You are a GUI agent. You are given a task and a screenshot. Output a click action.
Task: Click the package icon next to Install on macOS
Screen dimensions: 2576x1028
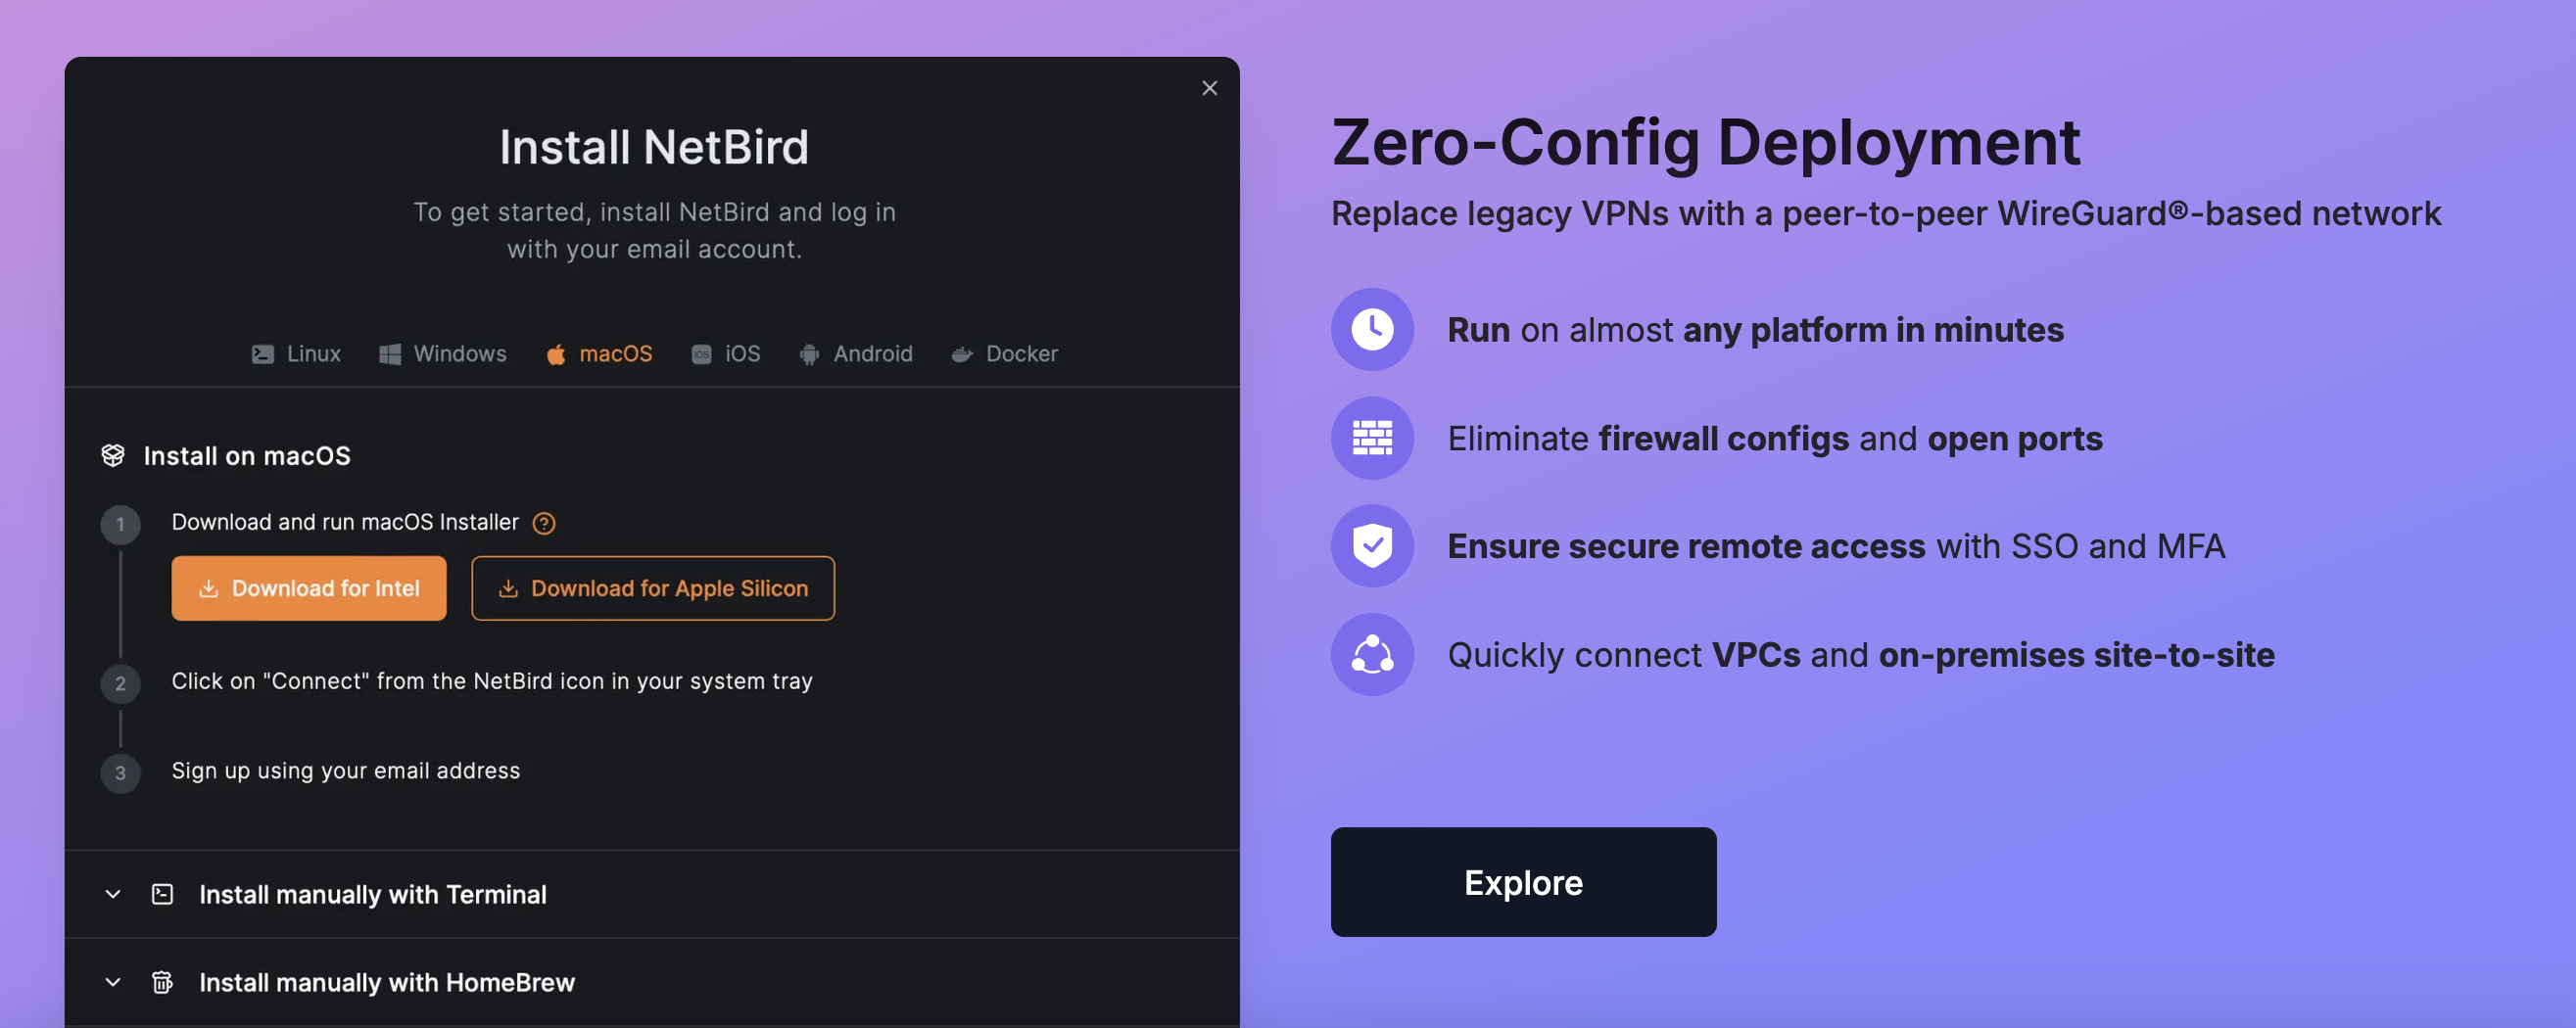pyautogui.click(x=113, y=456)
